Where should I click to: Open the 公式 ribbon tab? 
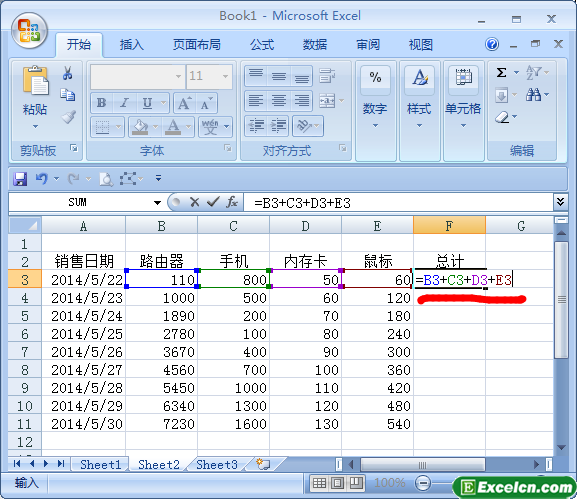pyautogui.click(x=262, y=45)
